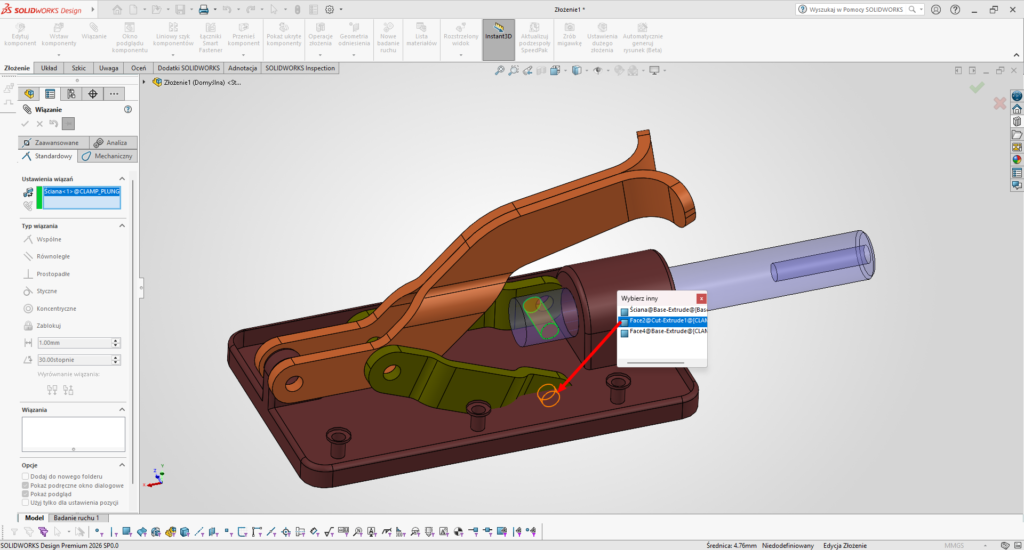
Task: Cancel with the red X in viewport corner
Action: 999,103
